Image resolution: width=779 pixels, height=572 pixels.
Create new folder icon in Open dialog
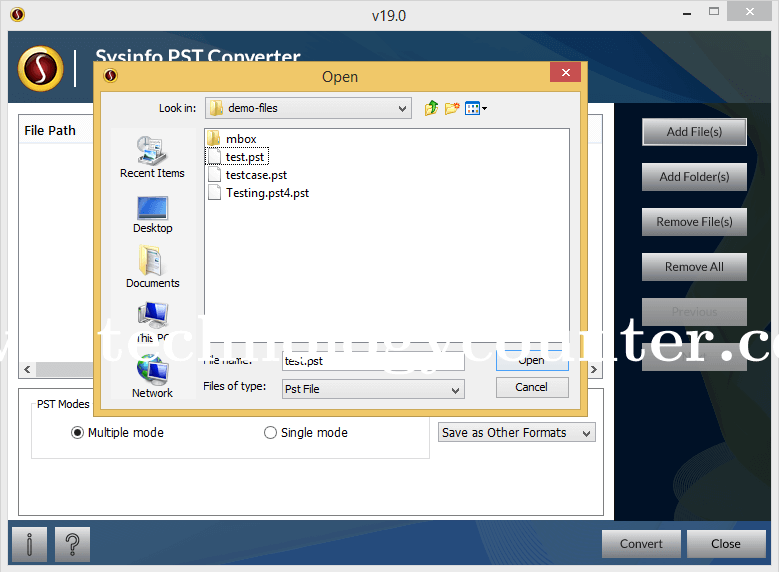[x=452, y=108]
